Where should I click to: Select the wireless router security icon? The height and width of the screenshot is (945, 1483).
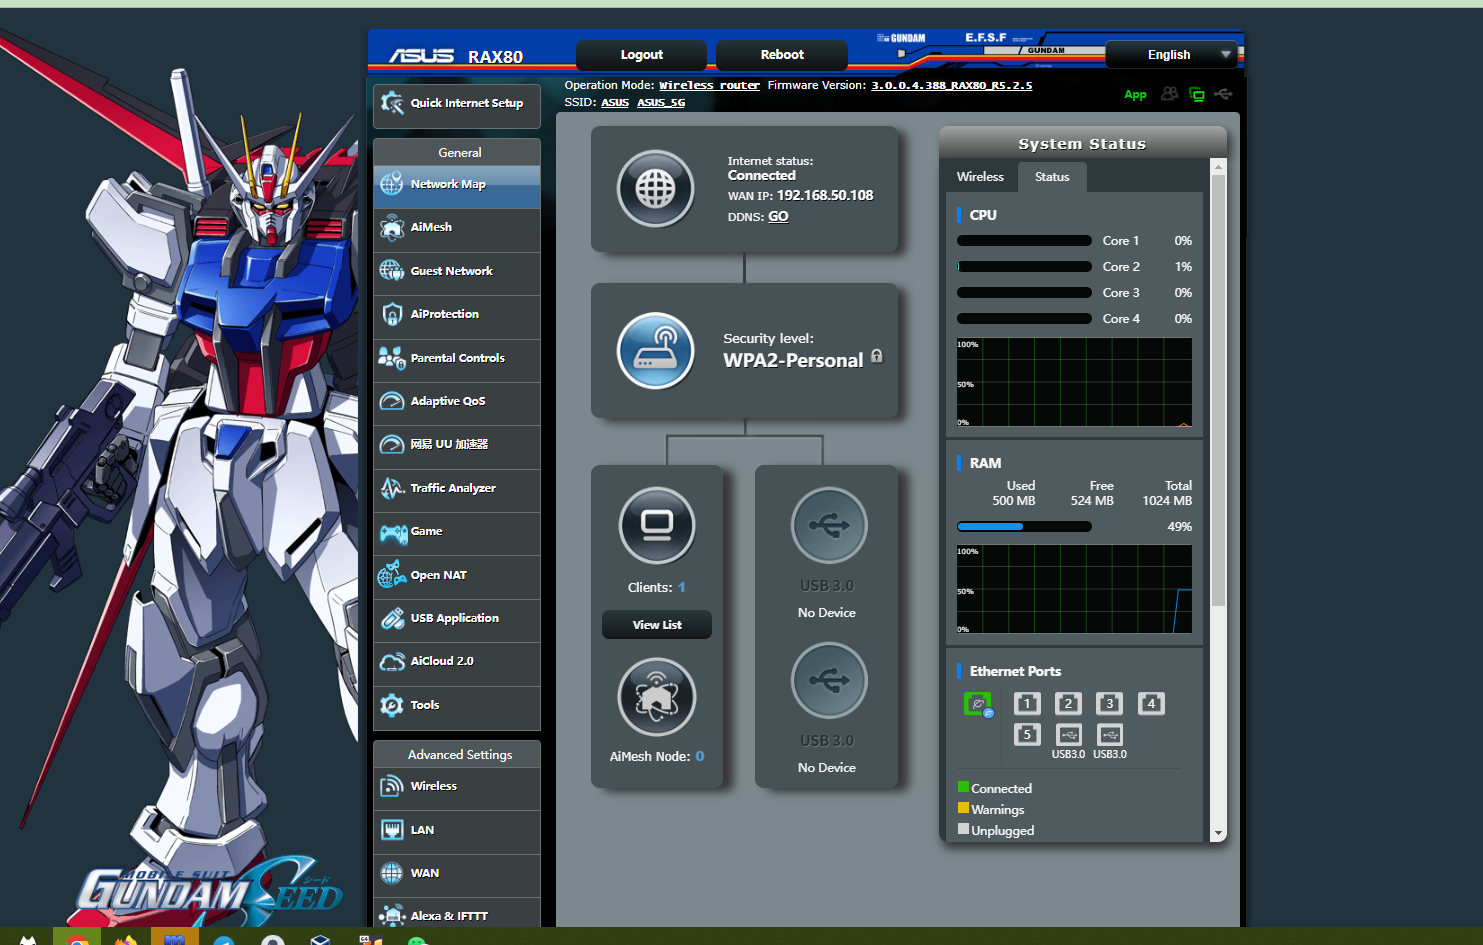pyautogui.click(x=655, y=350)
